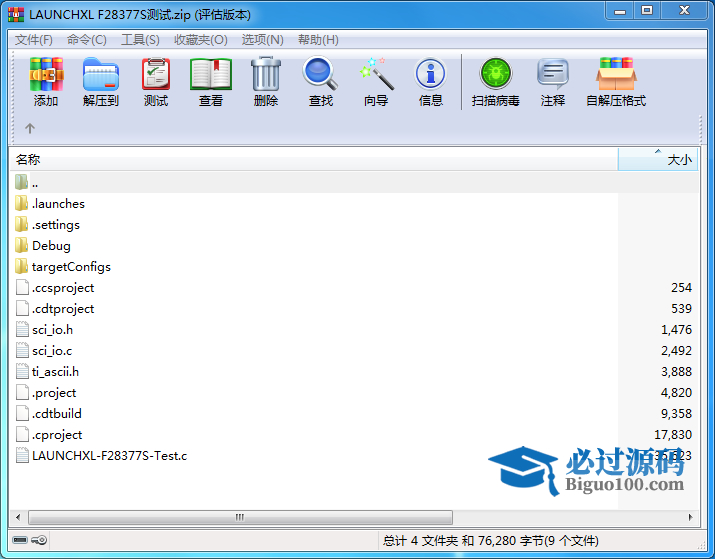The image size is (715, 559).
Task: Select the .cproject file name
Action: pyautogui.click(x=57, y=435)
